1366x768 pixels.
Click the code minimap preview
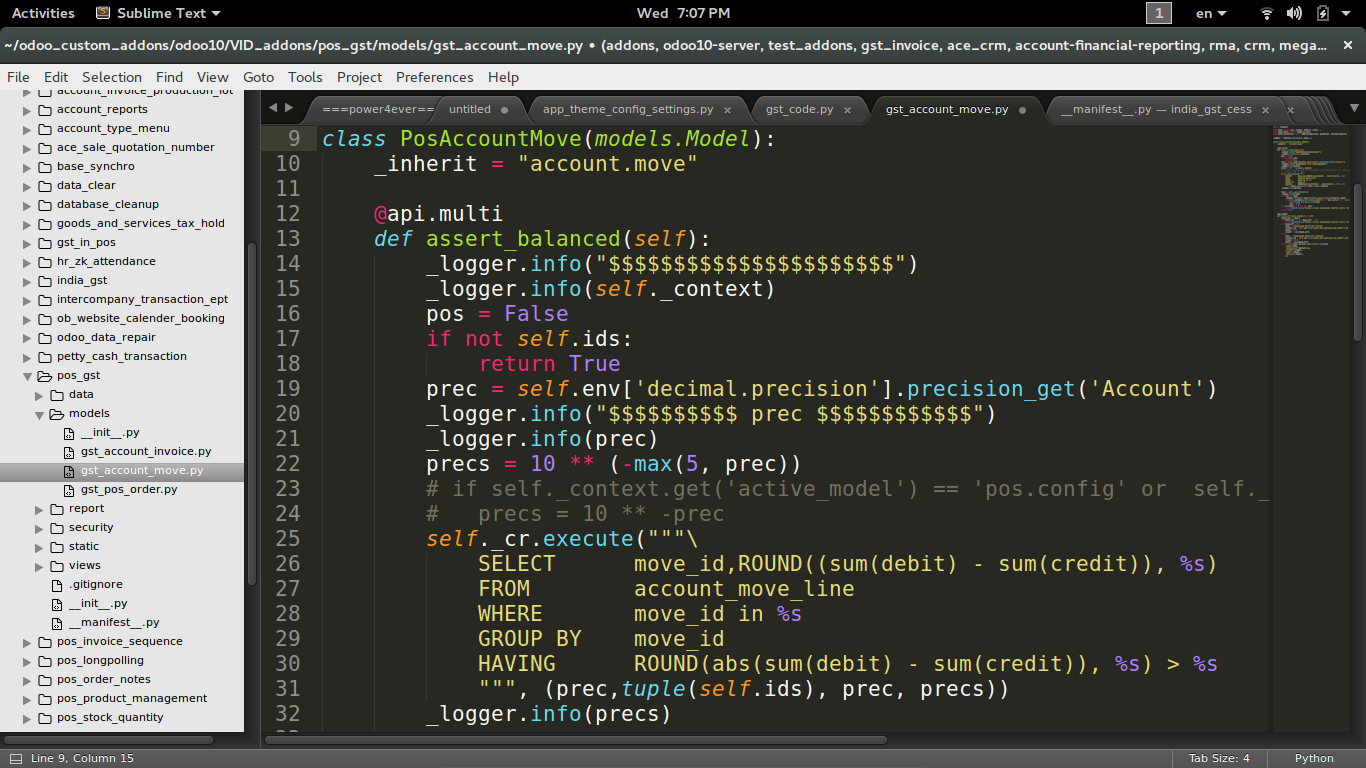1310,200
